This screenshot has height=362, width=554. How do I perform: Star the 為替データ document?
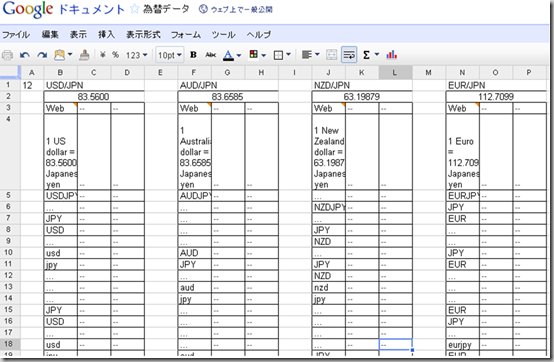[x=134, y=9]
